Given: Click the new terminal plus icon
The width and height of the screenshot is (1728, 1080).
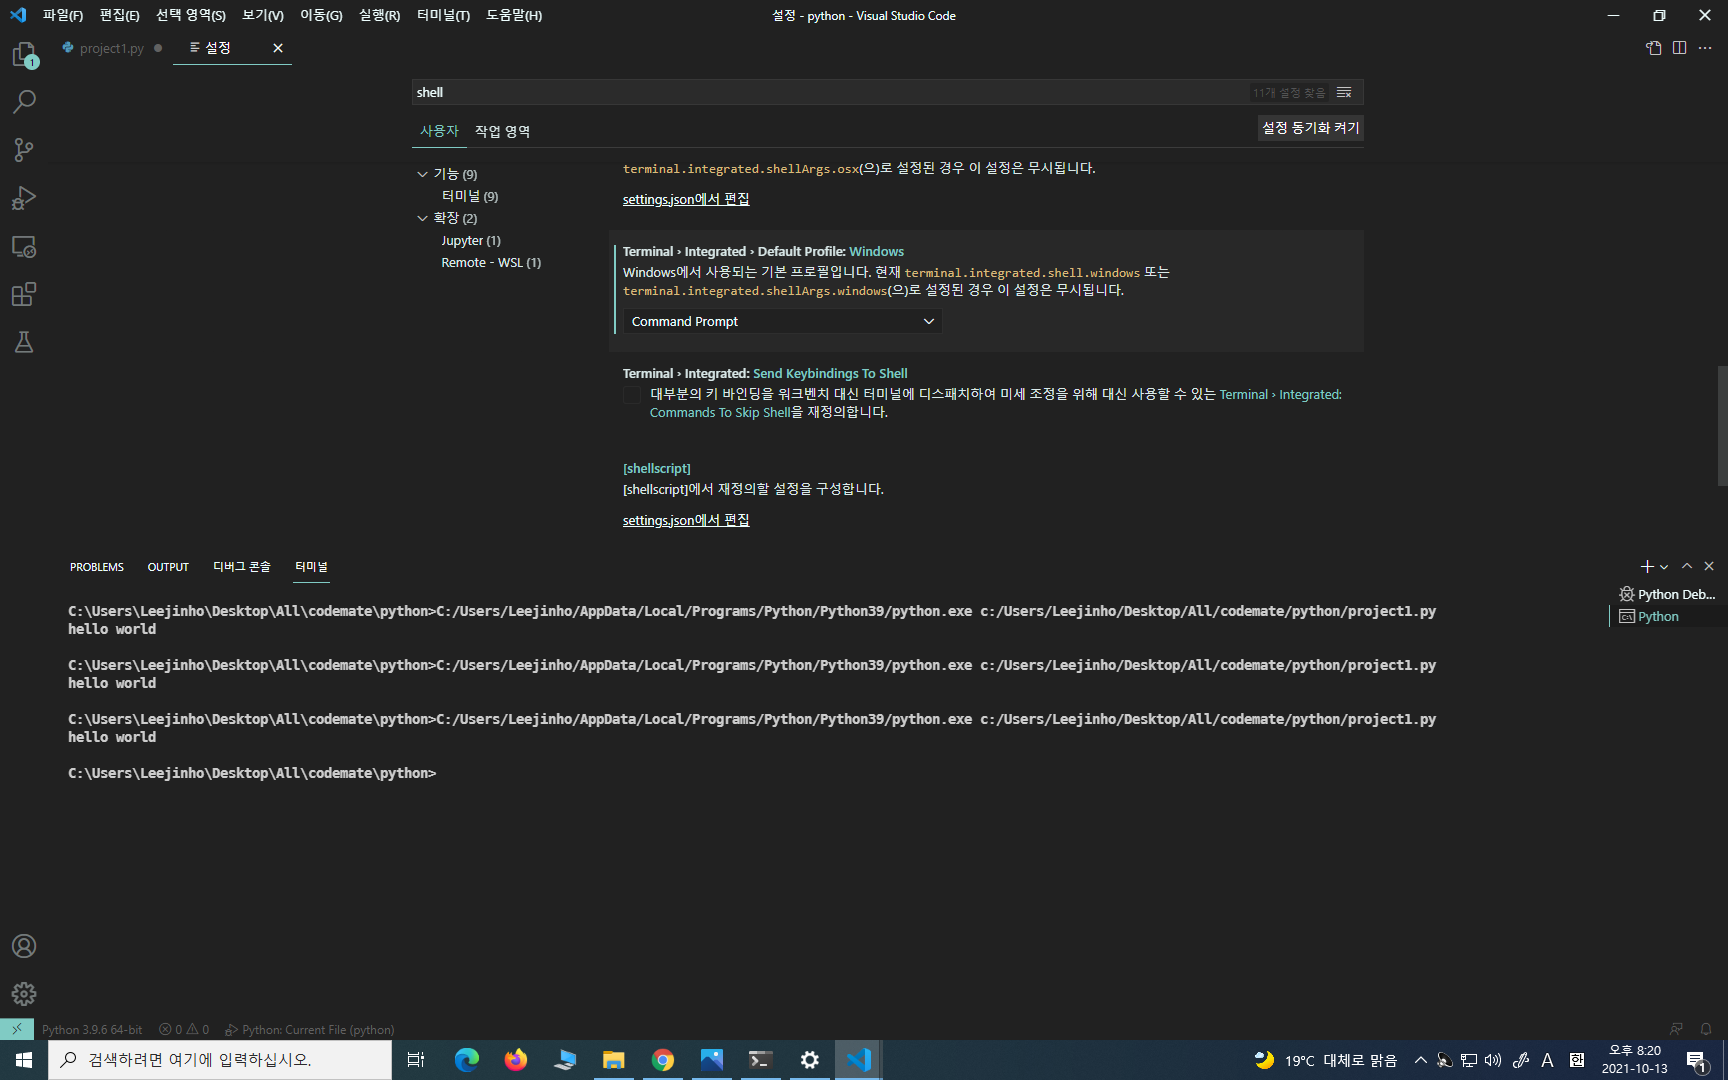Looking at the screenshot, I should [1647, 566].
